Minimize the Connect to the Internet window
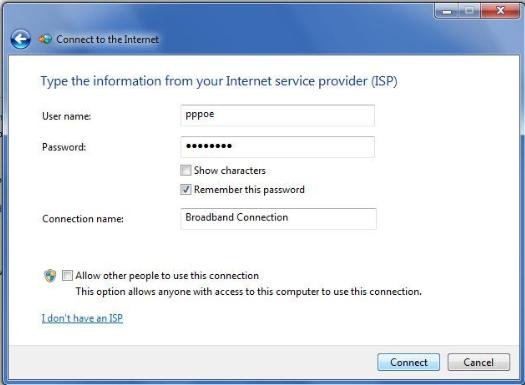 click(x=447, y=11)
